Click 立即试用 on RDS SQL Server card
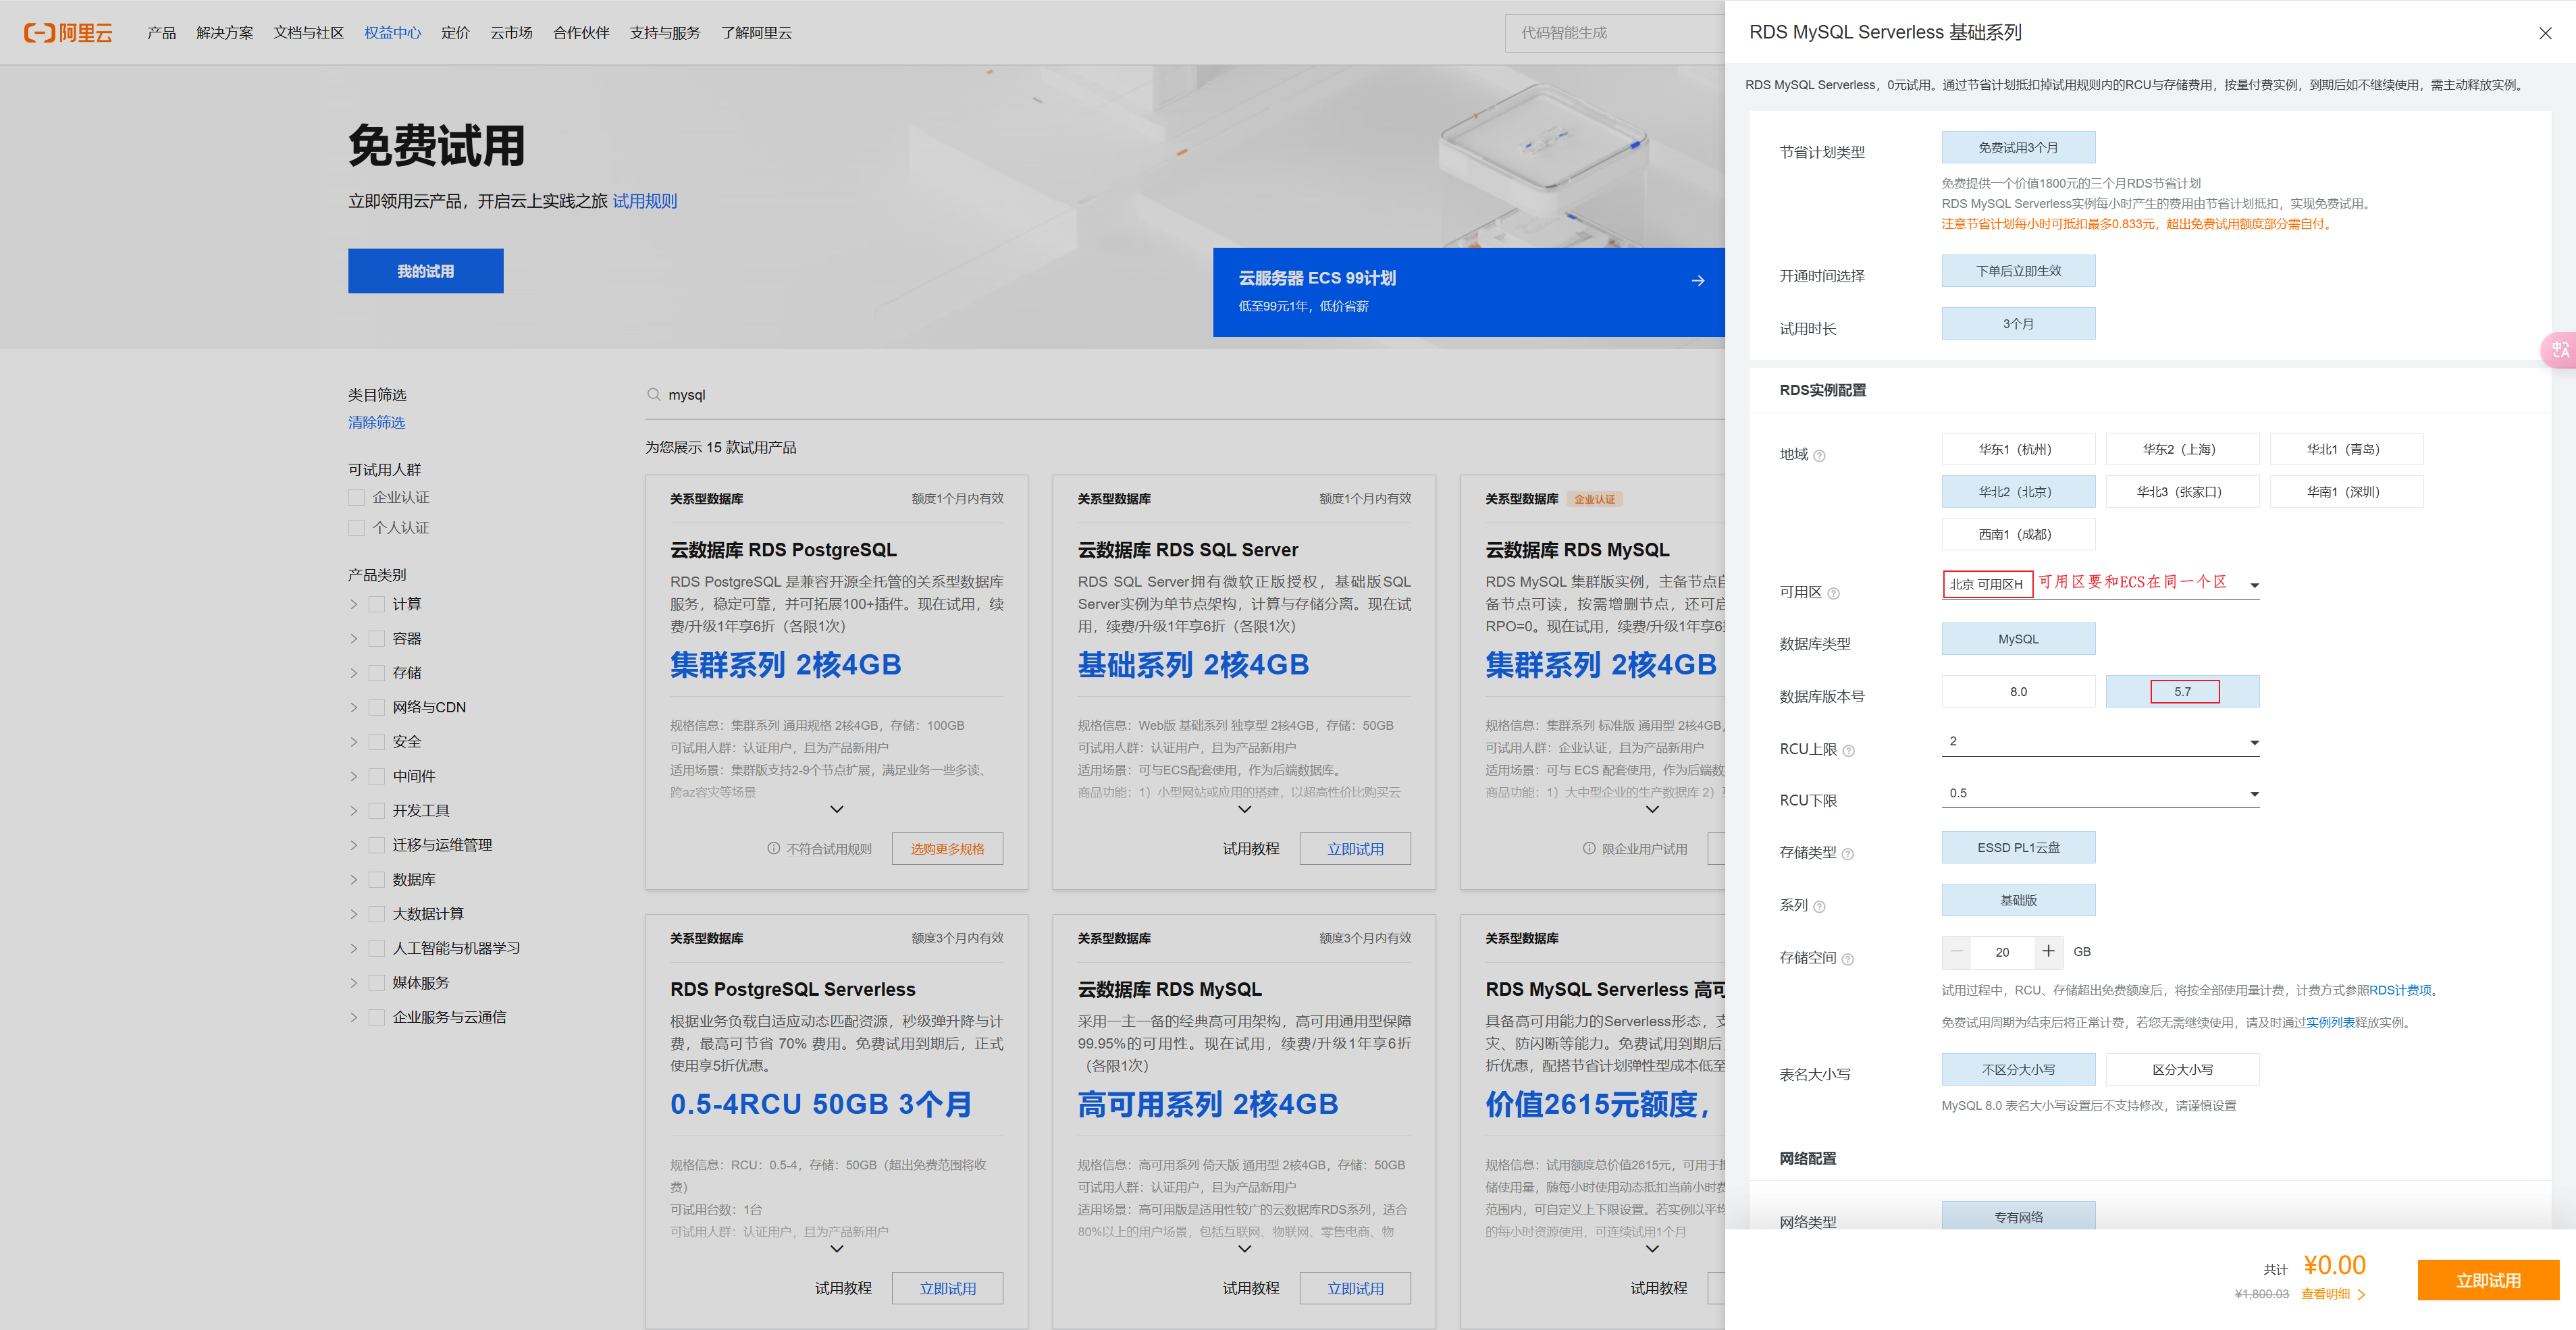 pyautogui.click(x=1355, y=849)
